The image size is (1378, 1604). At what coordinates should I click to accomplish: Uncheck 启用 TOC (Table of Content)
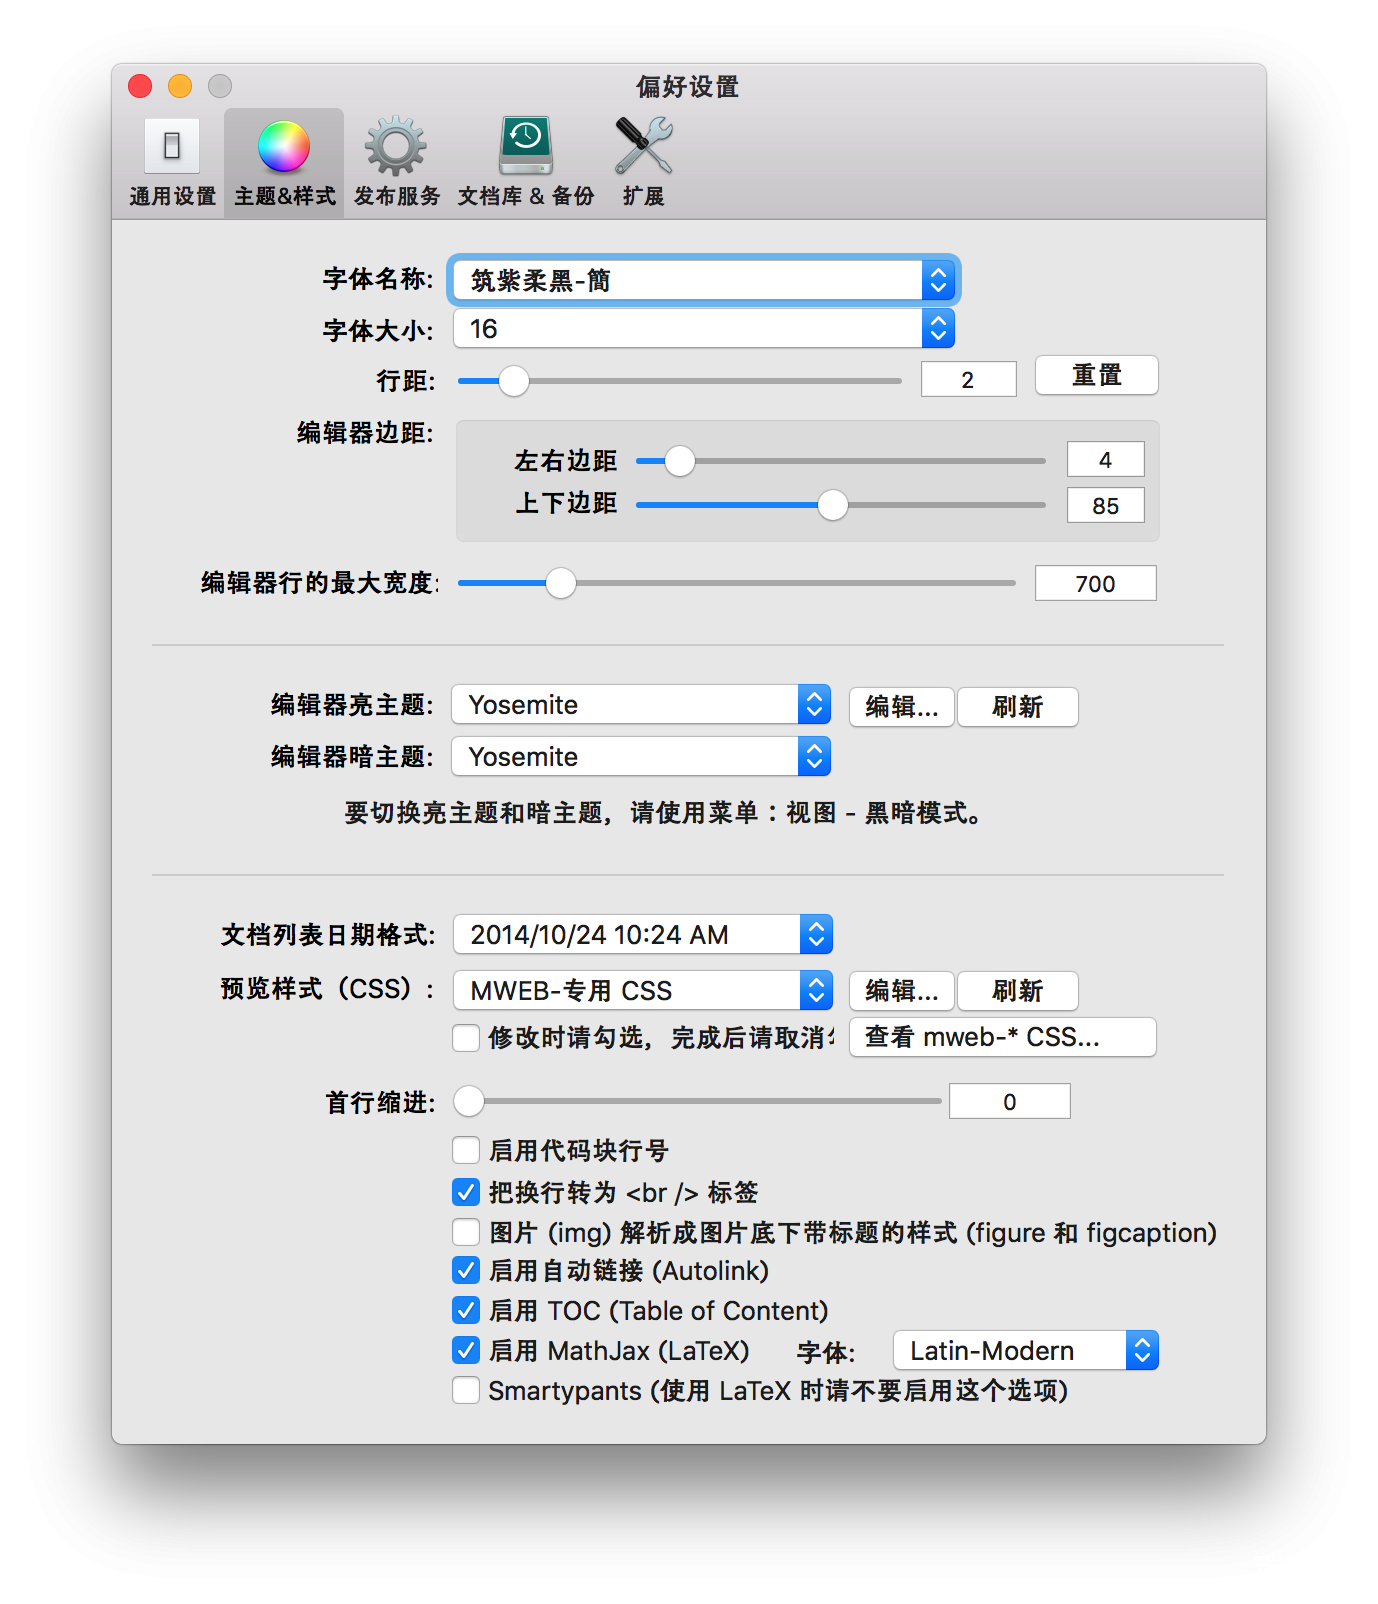[x=466, y=1310]
